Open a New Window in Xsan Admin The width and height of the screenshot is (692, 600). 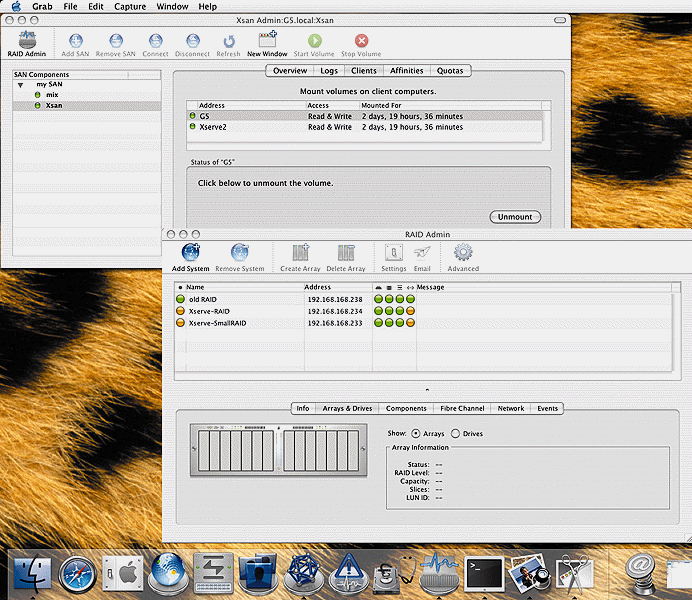267,44
